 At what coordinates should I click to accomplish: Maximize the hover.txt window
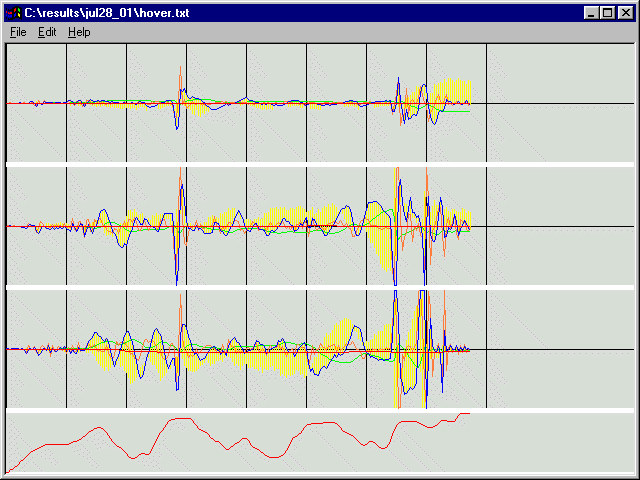coord(608,12)
